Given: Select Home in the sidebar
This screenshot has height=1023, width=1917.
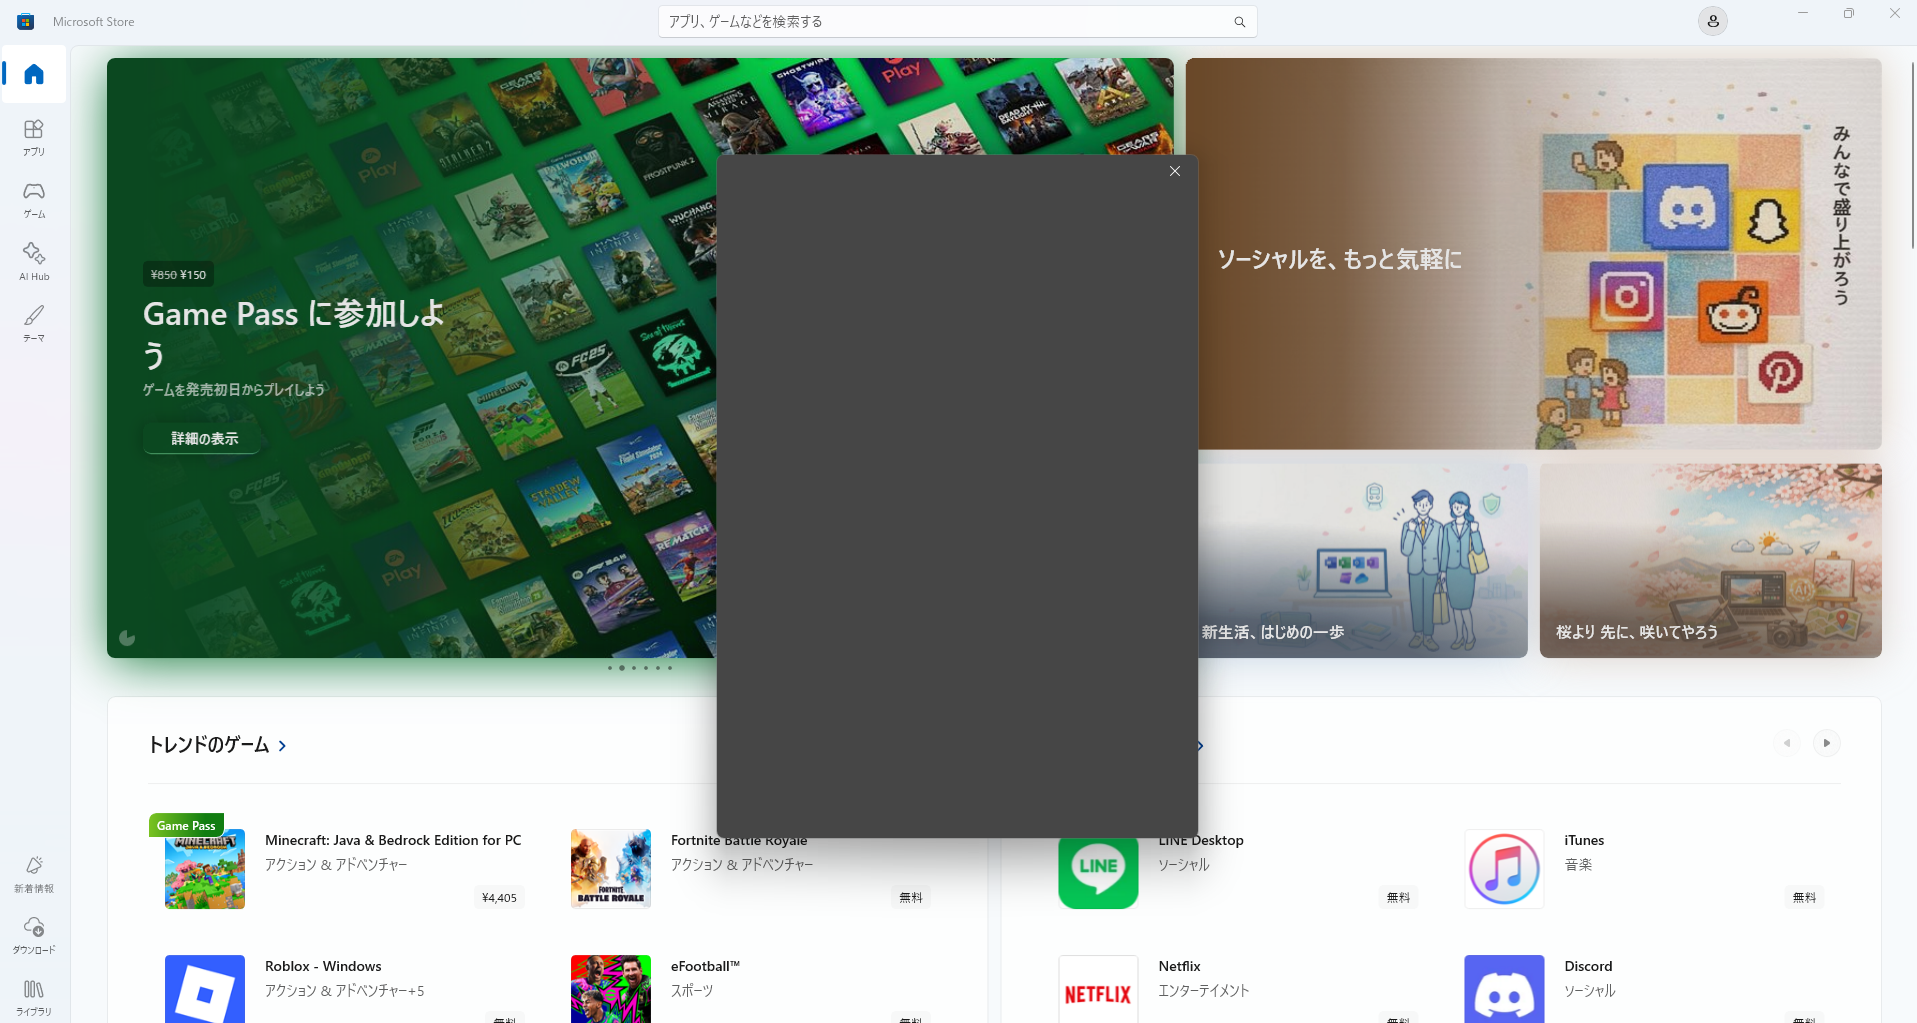Looking at the screenshot, I should pos(33,74).
